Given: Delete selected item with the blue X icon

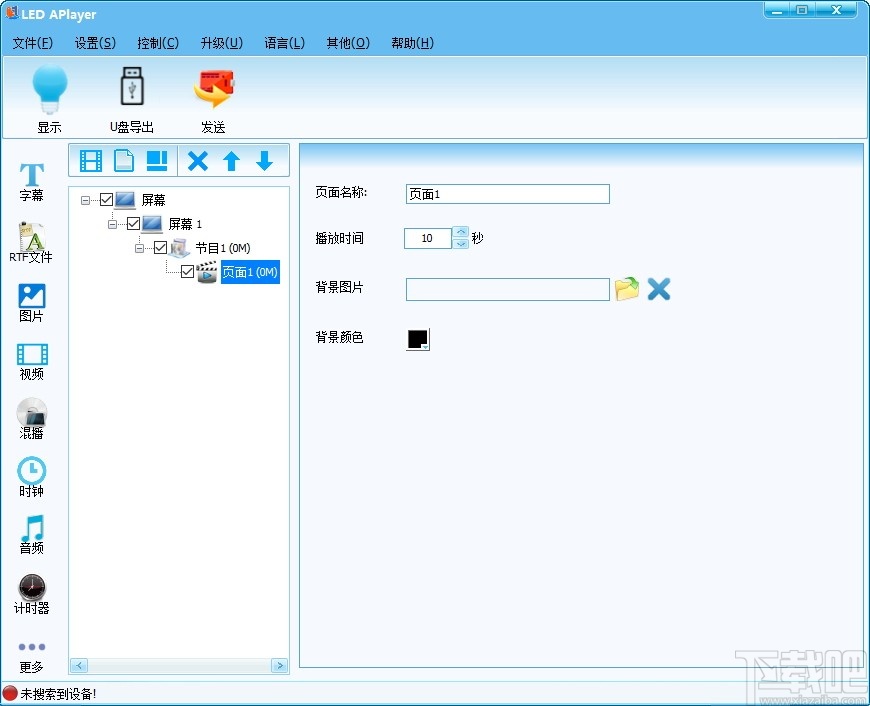Looking at the screenshot, I should pos(197,160).
